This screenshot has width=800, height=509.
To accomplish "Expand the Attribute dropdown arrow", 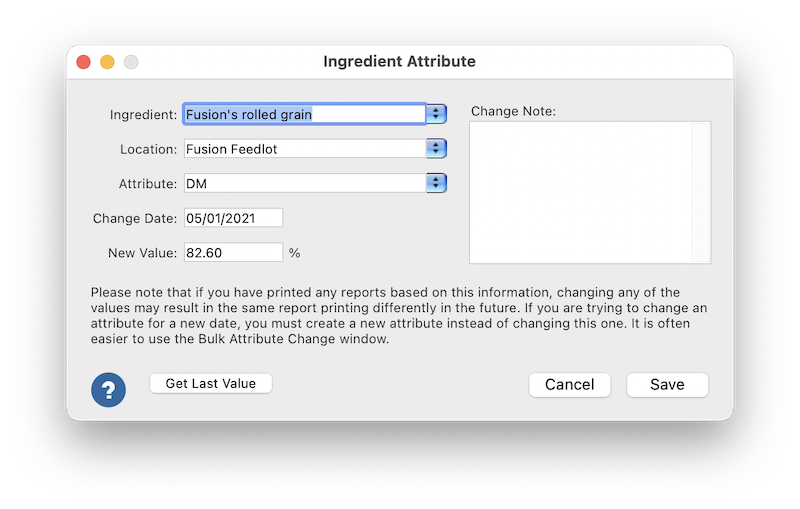I will [436, 183].
